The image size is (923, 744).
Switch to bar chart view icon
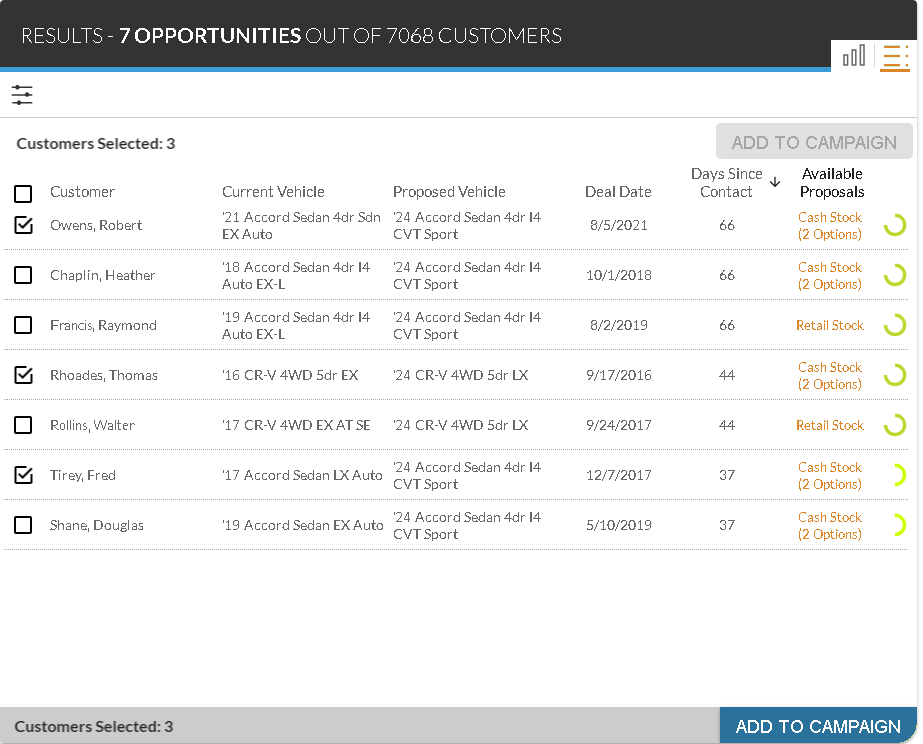pos(854,56)
